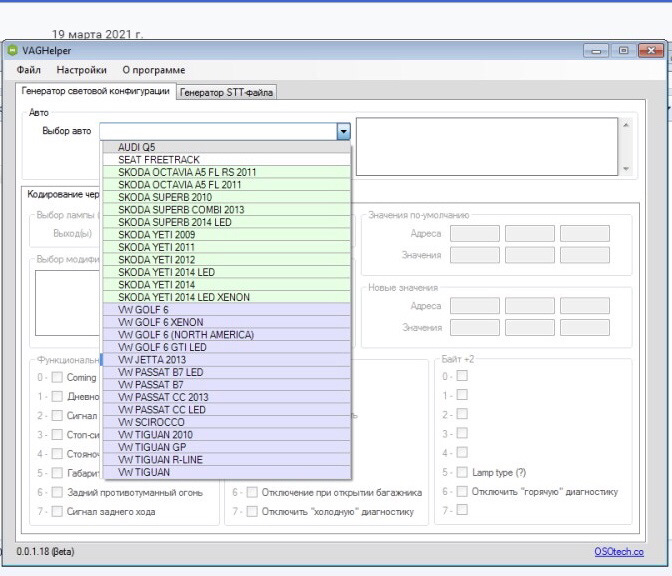This screenshot has width=672, height=576.
Task: Select VW TIGUAN GP
Action: coord(227,447)
